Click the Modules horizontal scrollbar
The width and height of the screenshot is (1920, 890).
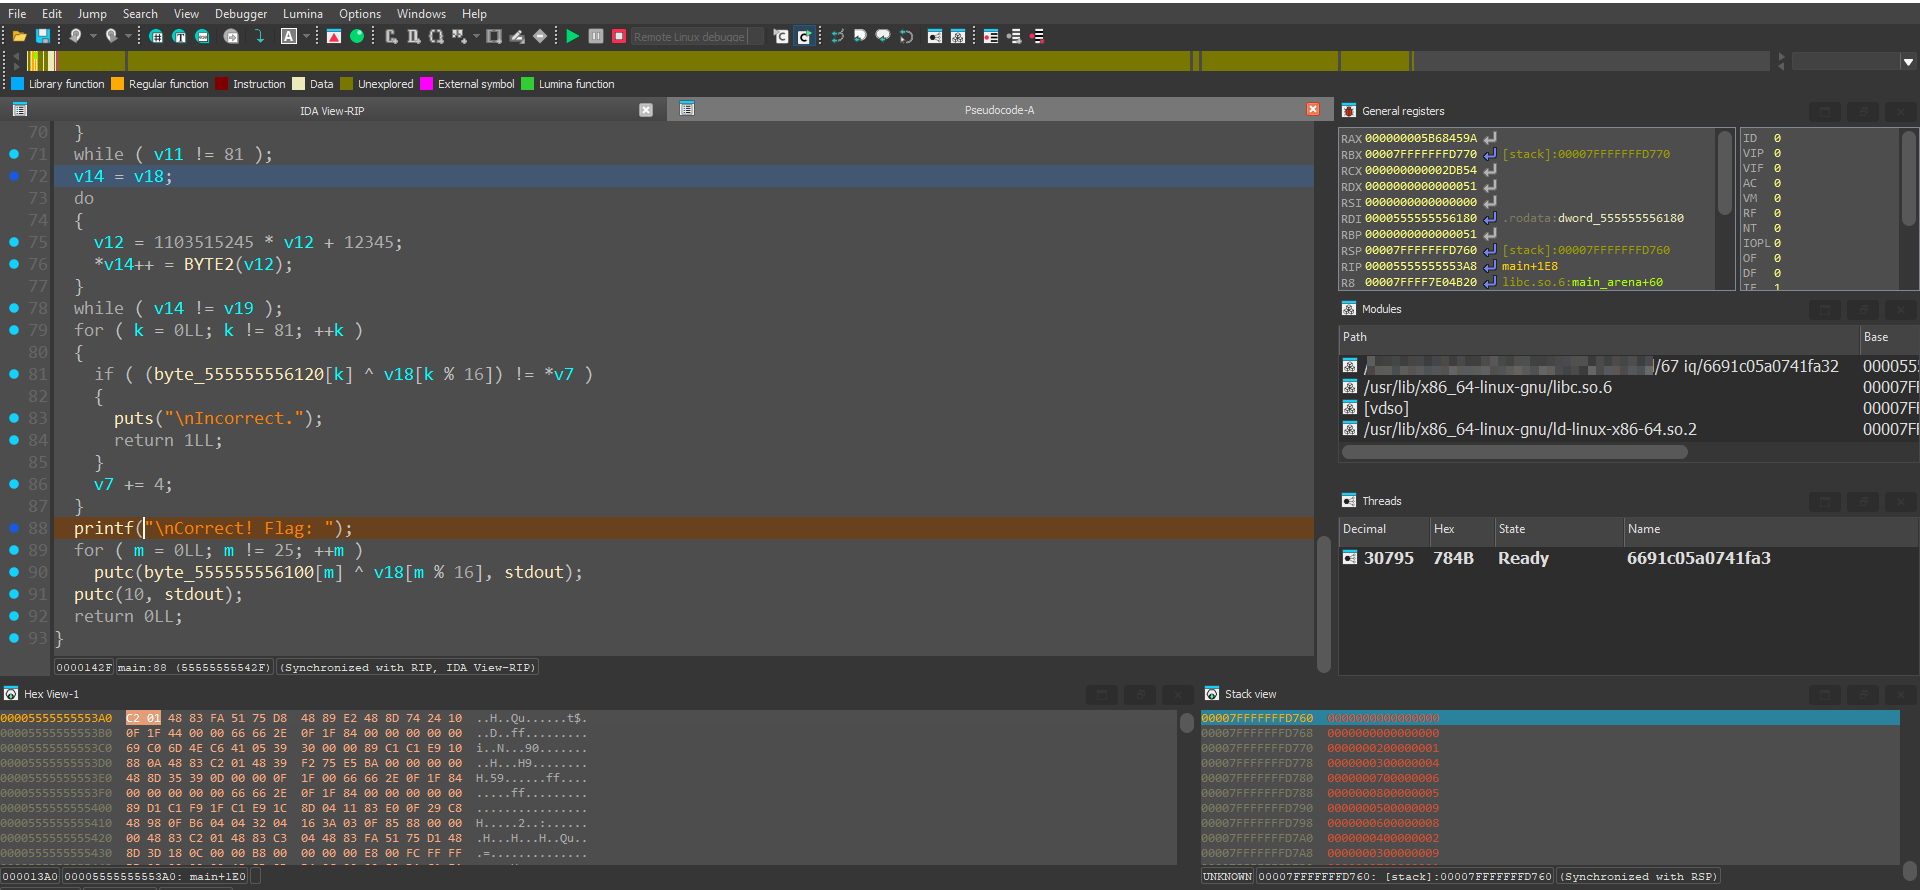tap(1514, 452)
